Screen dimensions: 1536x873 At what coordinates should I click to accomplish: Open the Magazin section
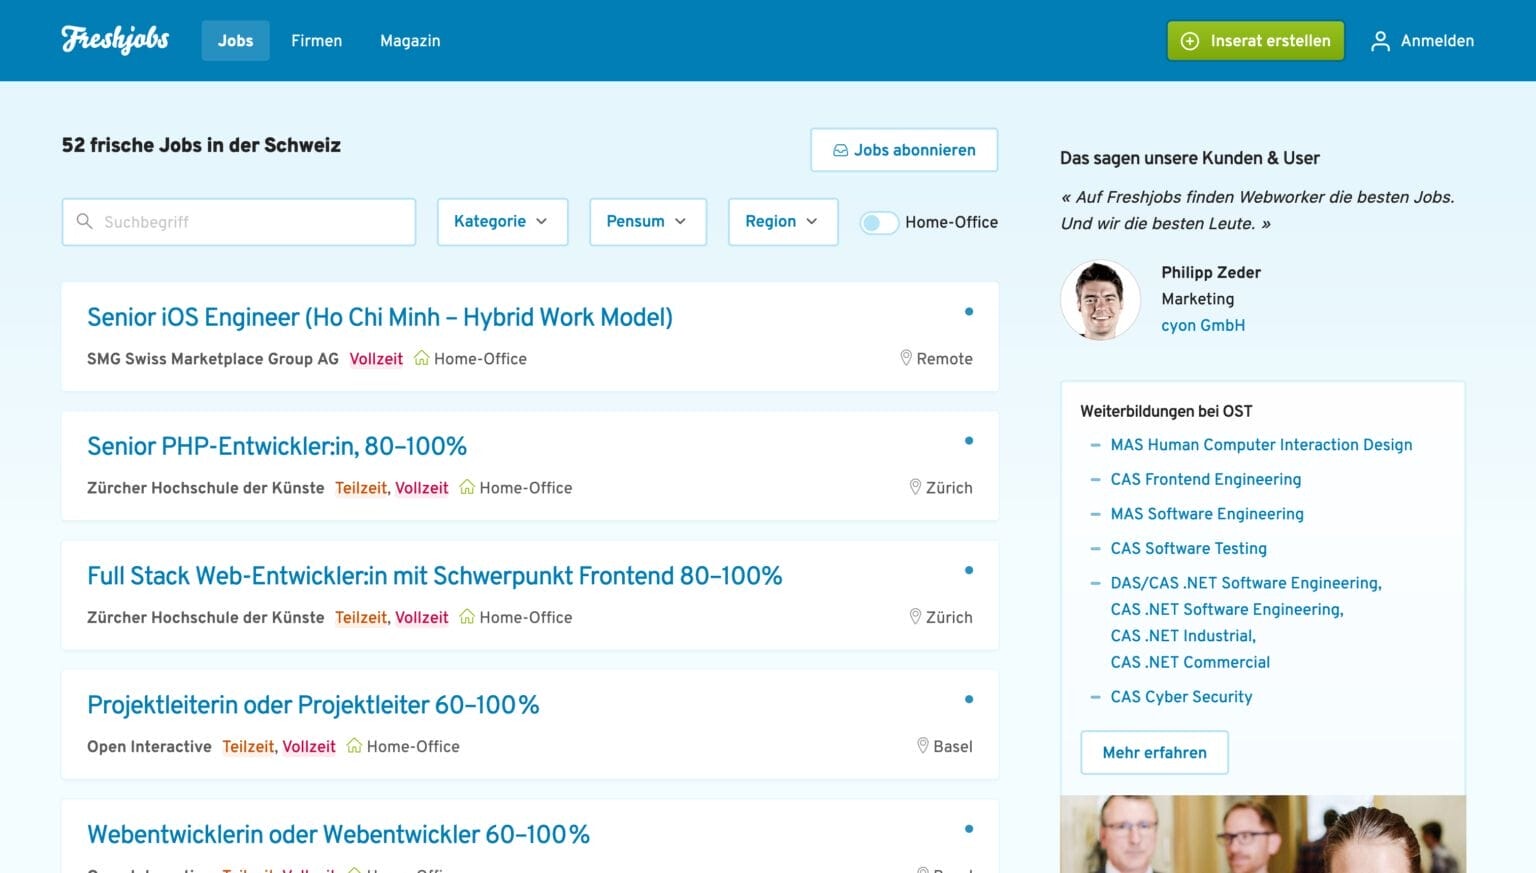[x=409, y=41]
